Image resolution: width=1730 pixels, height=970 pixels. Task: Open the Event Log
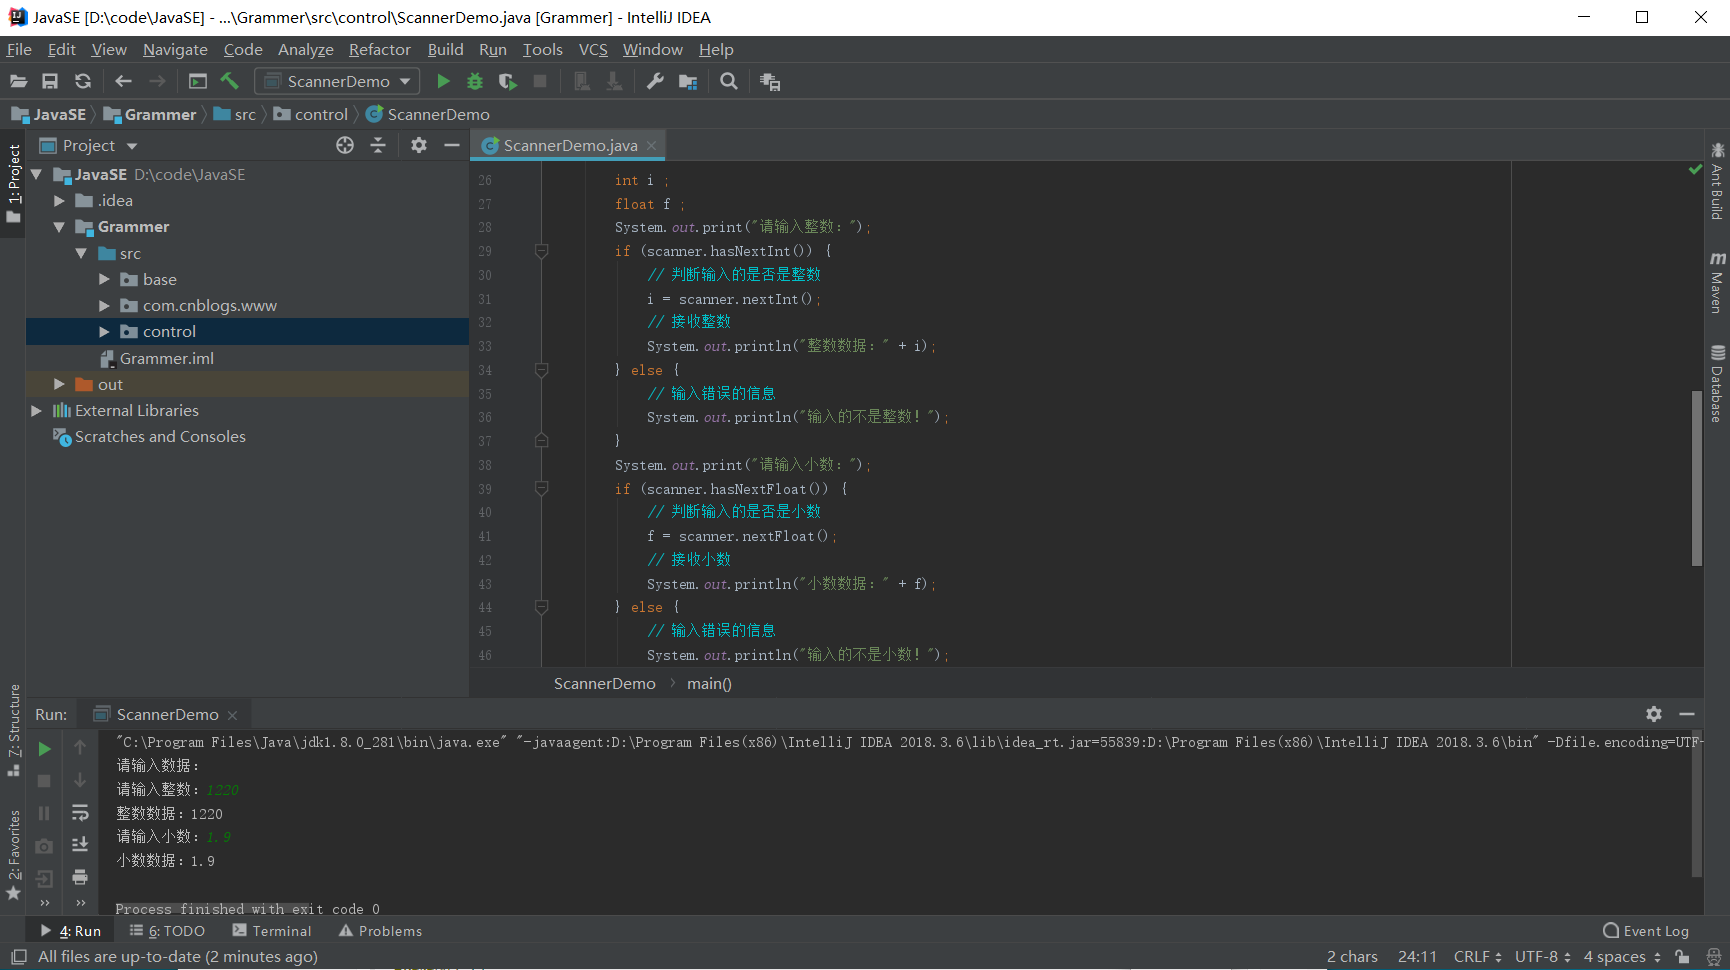click(x=1645, y=931)
